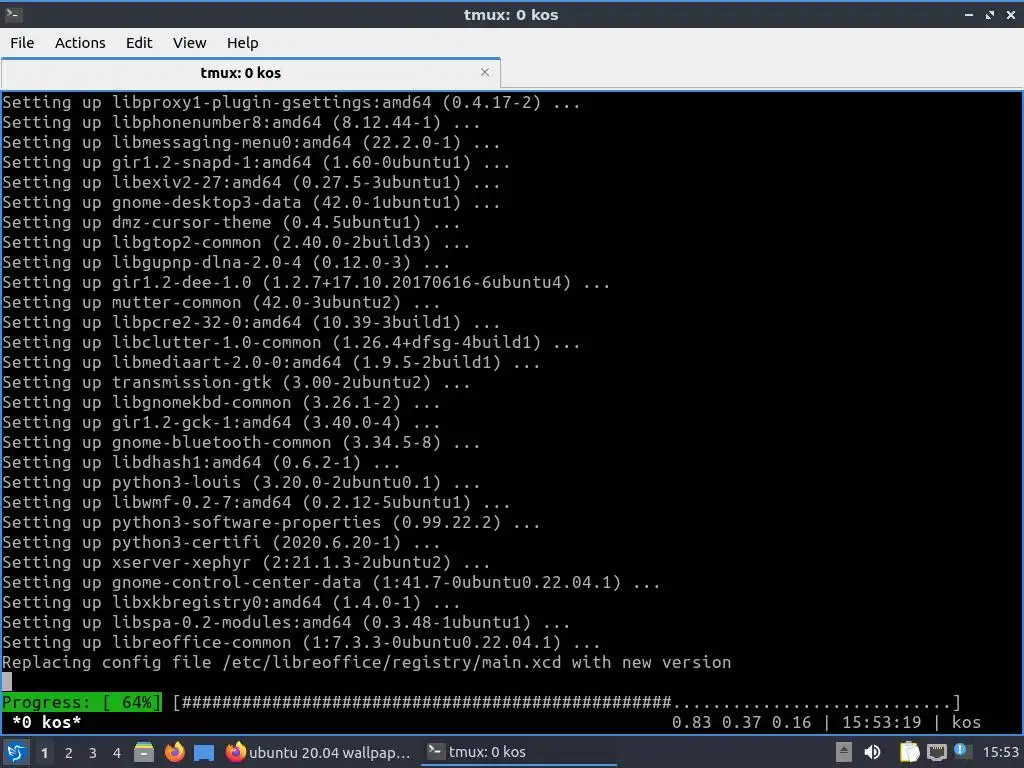Click the terminal icon in title bar
Screen dimensions: 1024x768
pos(13,14)
